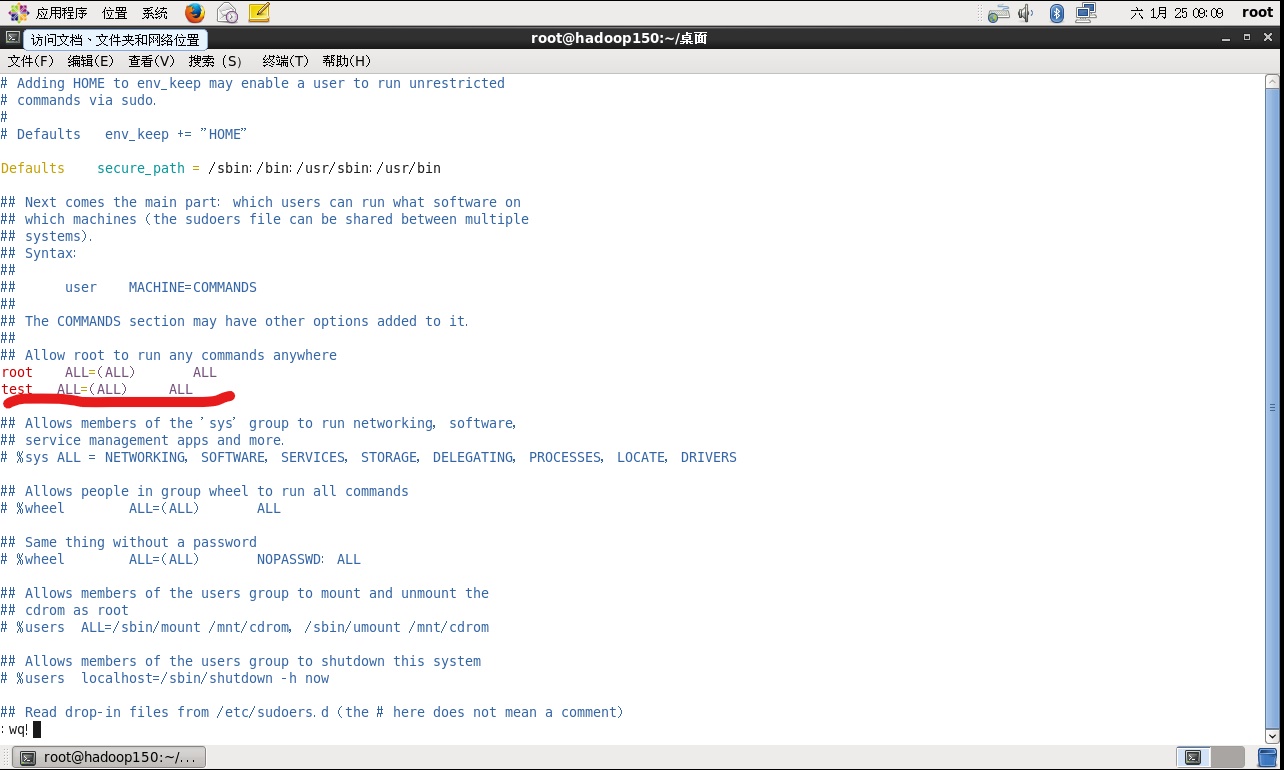The width and height of the screenshot is (1284, 770).
Task: Click the '# %sys ALL = NETWORKING' line
Action: [368, 457]
